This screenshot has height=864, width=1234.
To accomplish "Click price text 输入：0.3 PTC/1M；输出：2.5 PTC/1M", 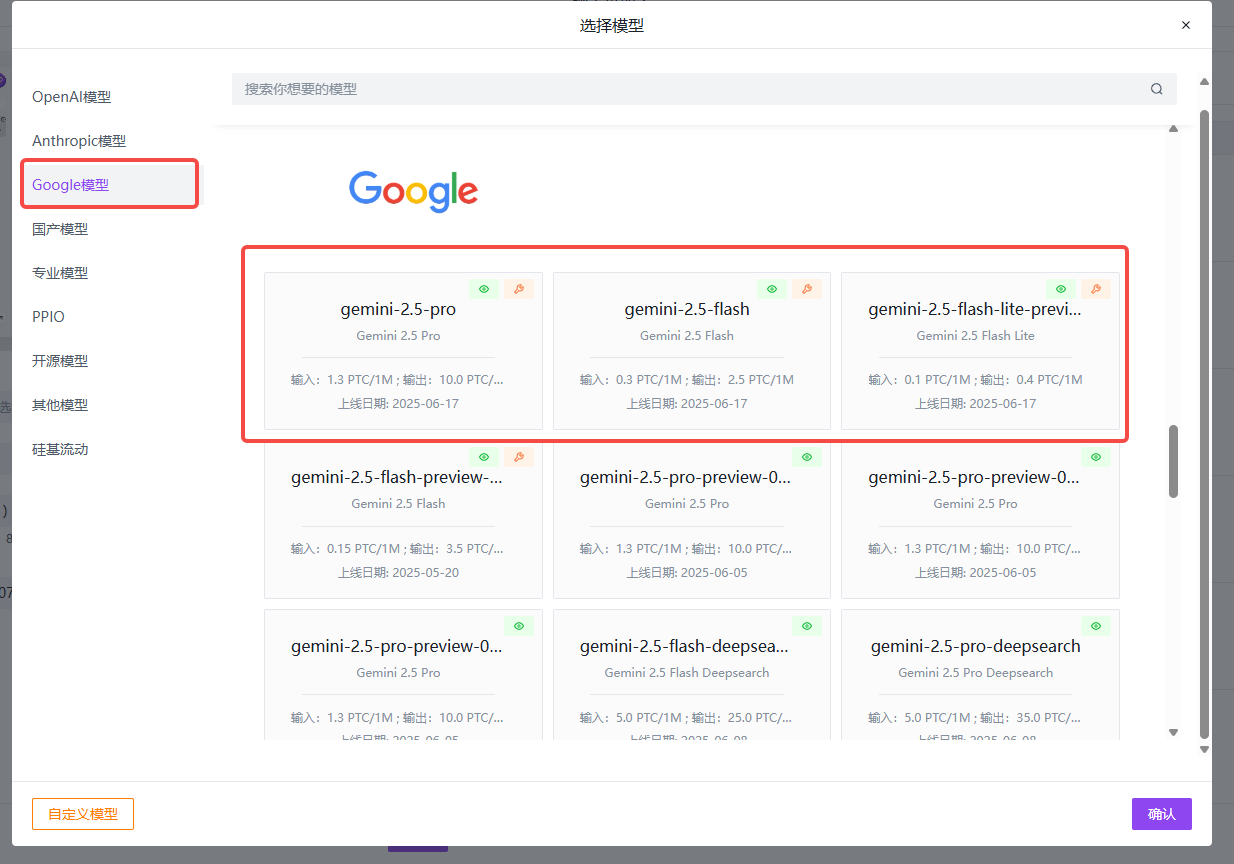I will click(687, 380).
